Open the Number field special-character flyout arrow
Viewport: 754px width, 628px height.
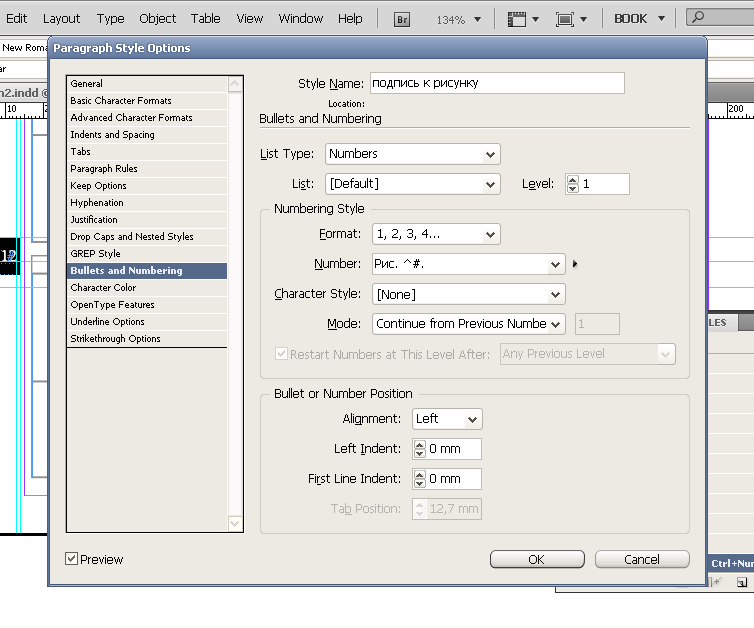[x=576, y=265]
